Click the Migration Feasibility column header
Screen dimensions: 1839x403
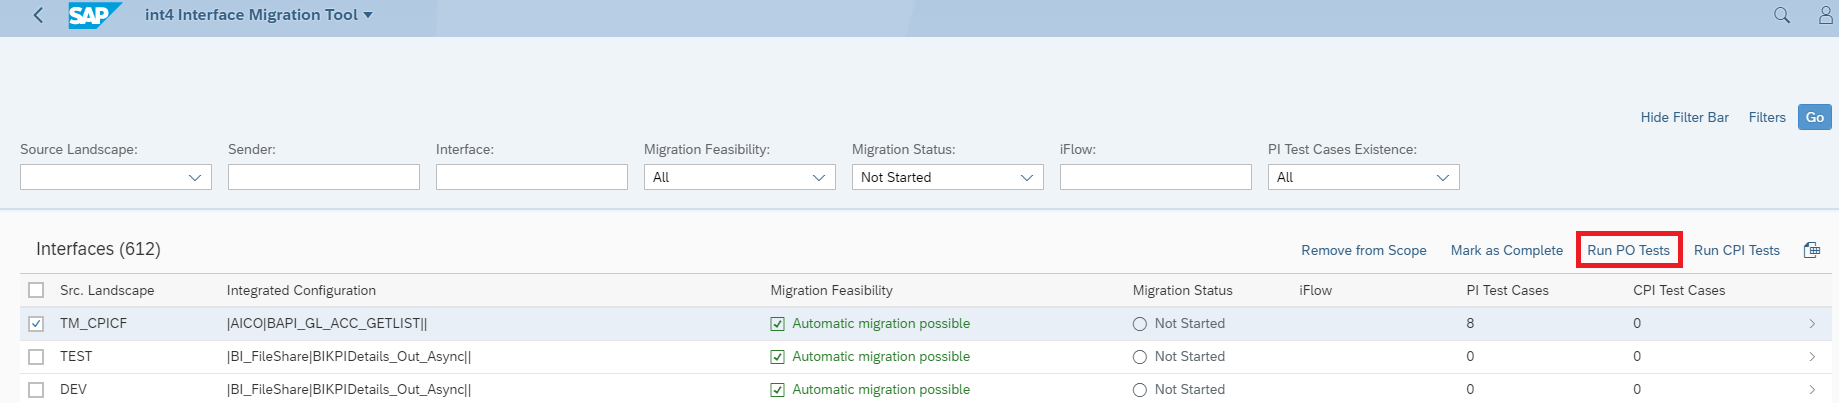tap(831, 290)
